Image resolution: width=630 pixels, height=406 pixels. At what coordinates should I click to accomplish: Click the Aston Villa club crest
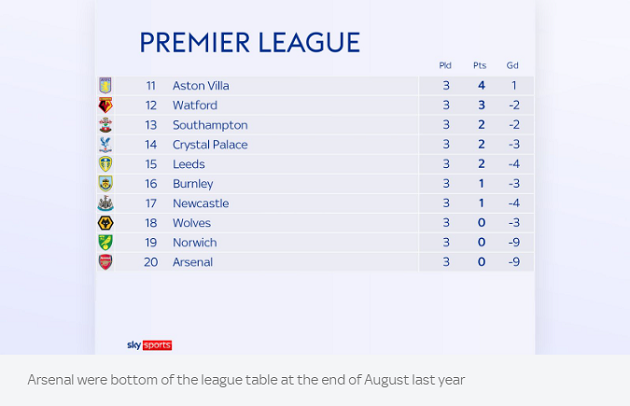click(x=105, y=86)
